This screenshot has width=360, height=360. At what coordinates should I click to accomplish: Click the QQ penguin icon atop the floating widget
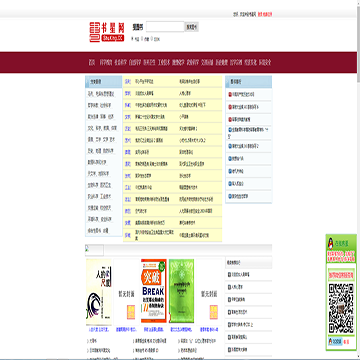pos(331,244)
